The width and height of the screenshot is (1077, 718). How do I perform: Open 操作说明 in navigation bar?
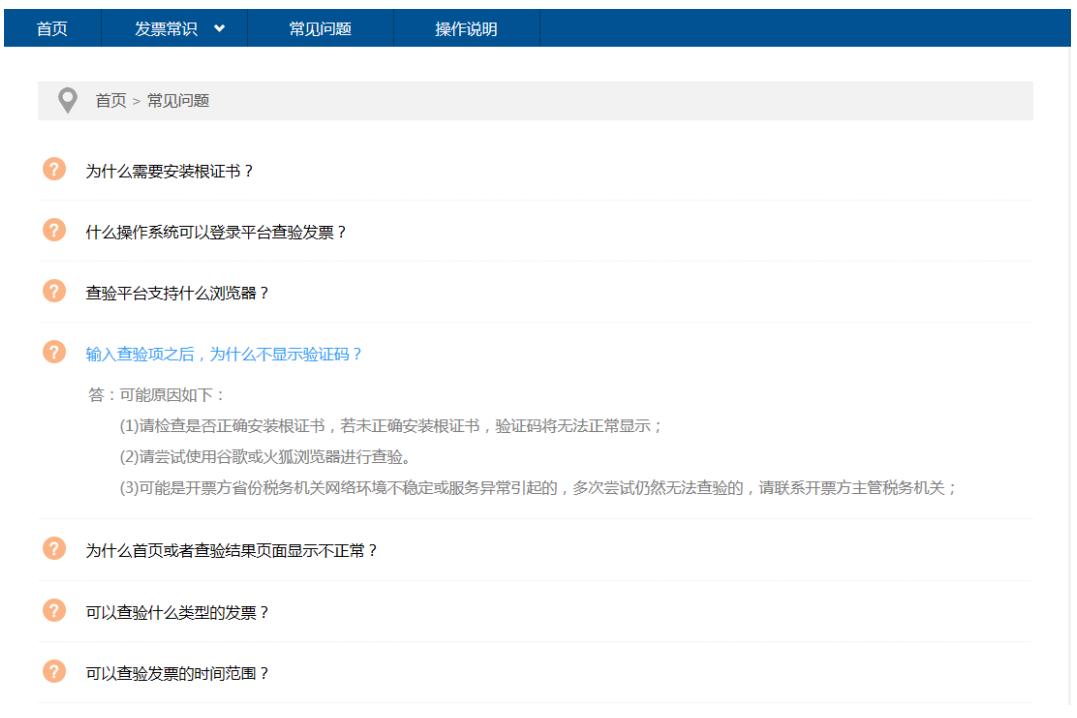(466, 29)
